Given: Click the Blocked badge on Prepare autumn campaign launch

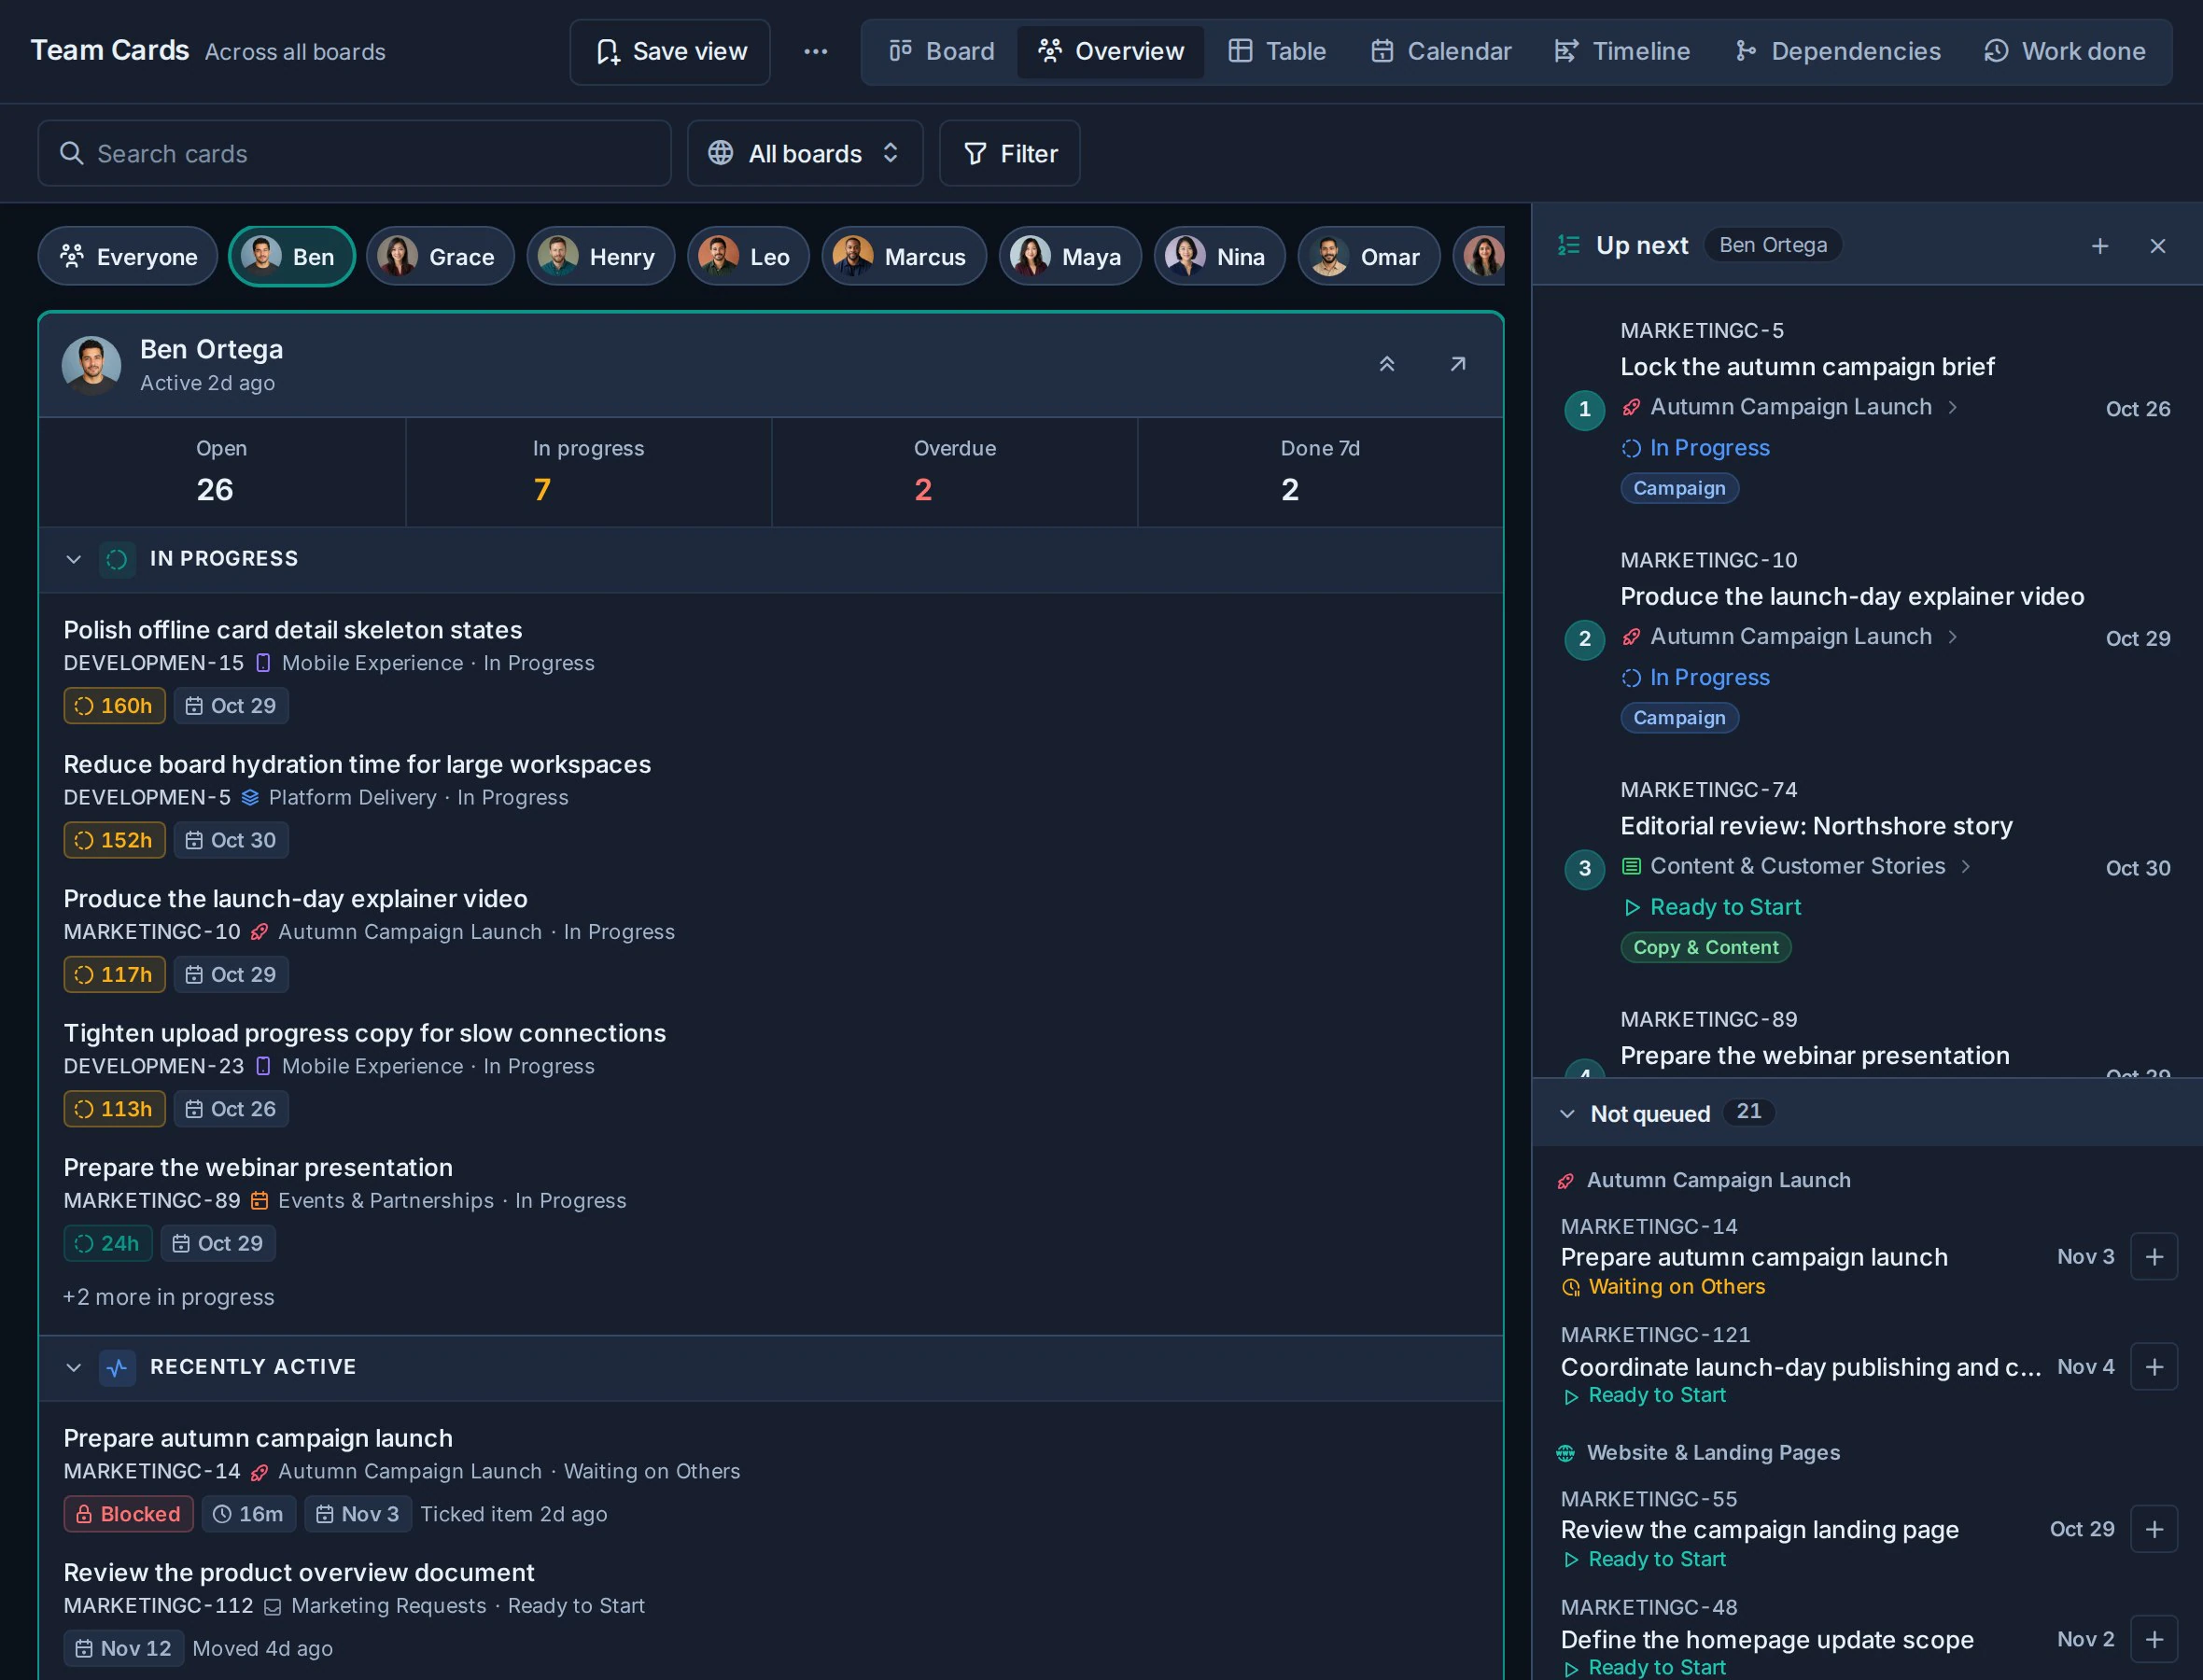Looking at the screenshot, I should click(x=129, y=1514).
